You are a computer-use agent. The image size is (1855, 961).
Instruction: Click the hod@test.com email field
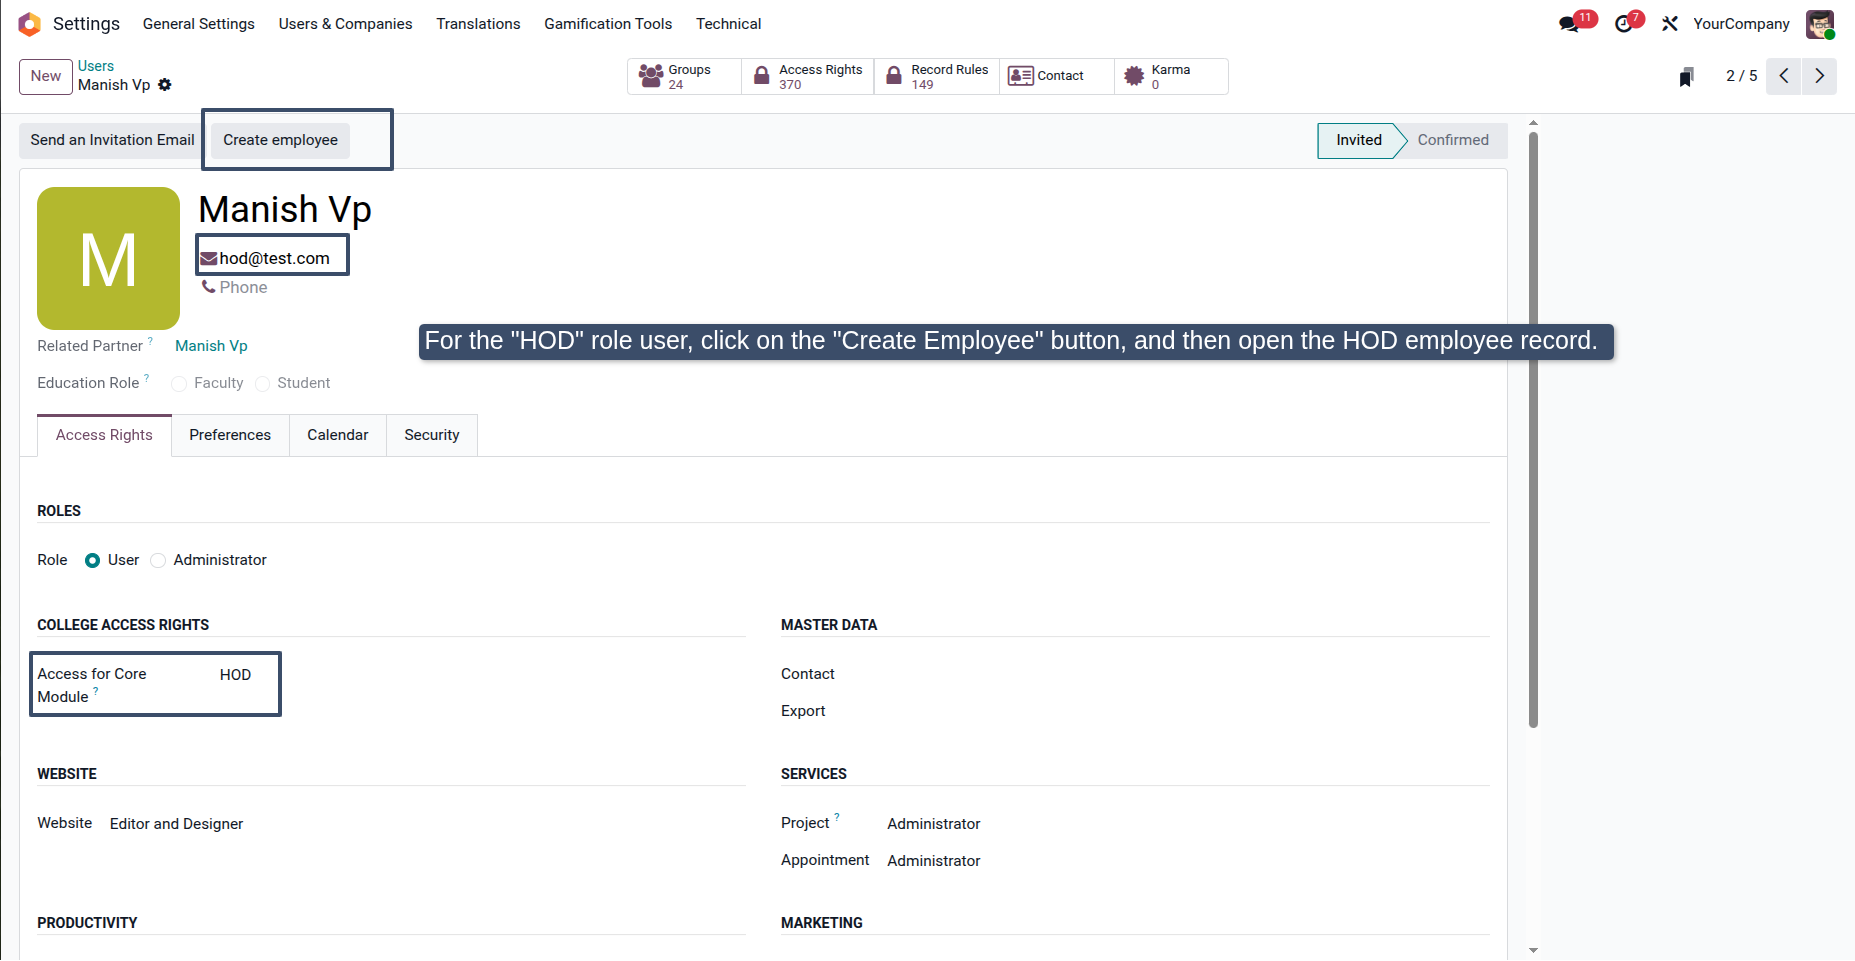pos(274,258)
